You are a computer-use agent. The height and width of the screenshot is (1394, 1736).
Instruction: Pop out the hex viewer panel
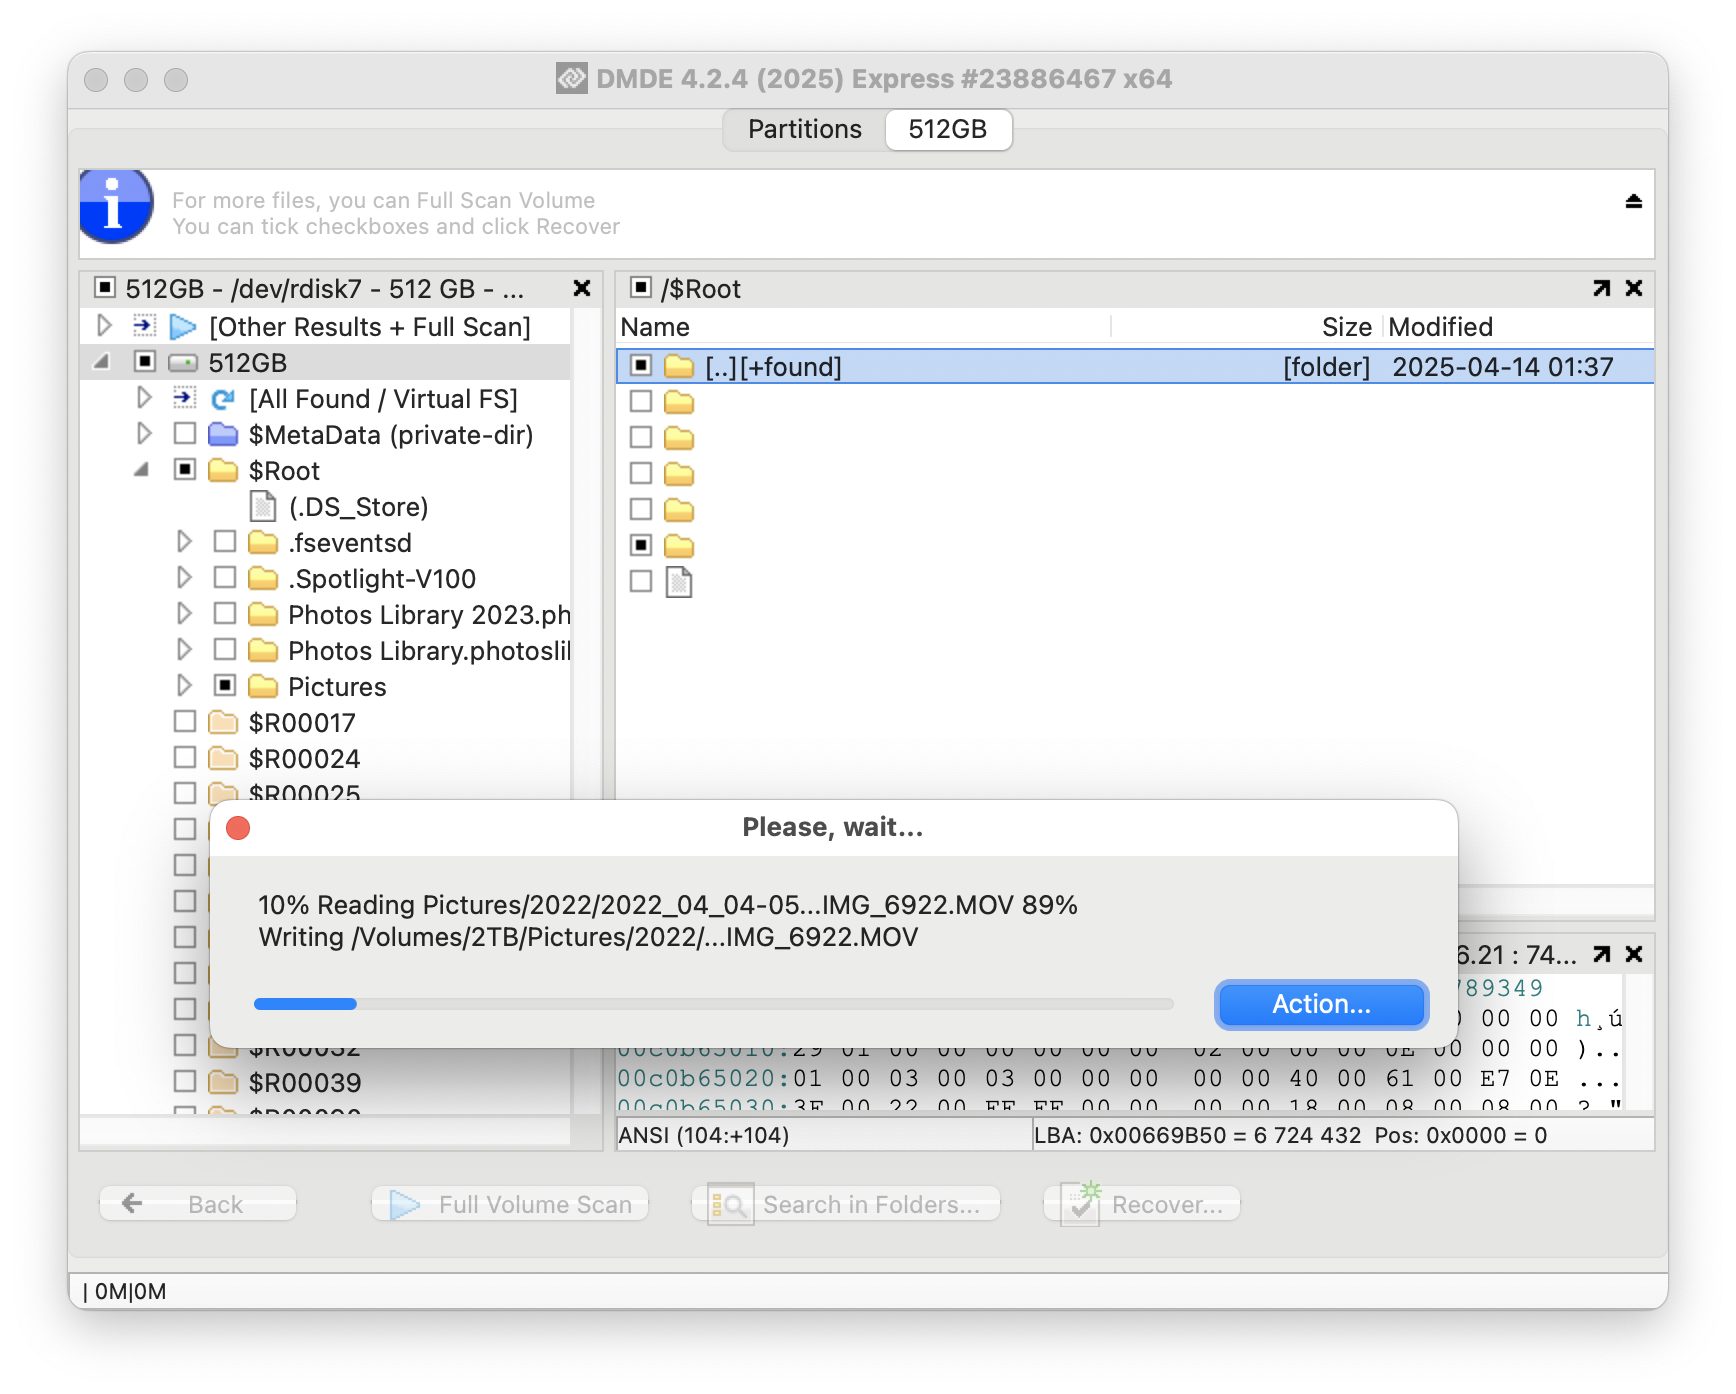pos(1601,954)
